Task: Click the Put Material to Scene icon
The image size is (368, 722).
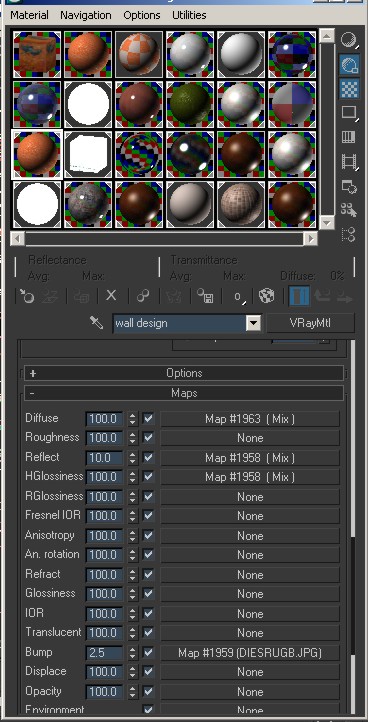Action: (49, 296)
